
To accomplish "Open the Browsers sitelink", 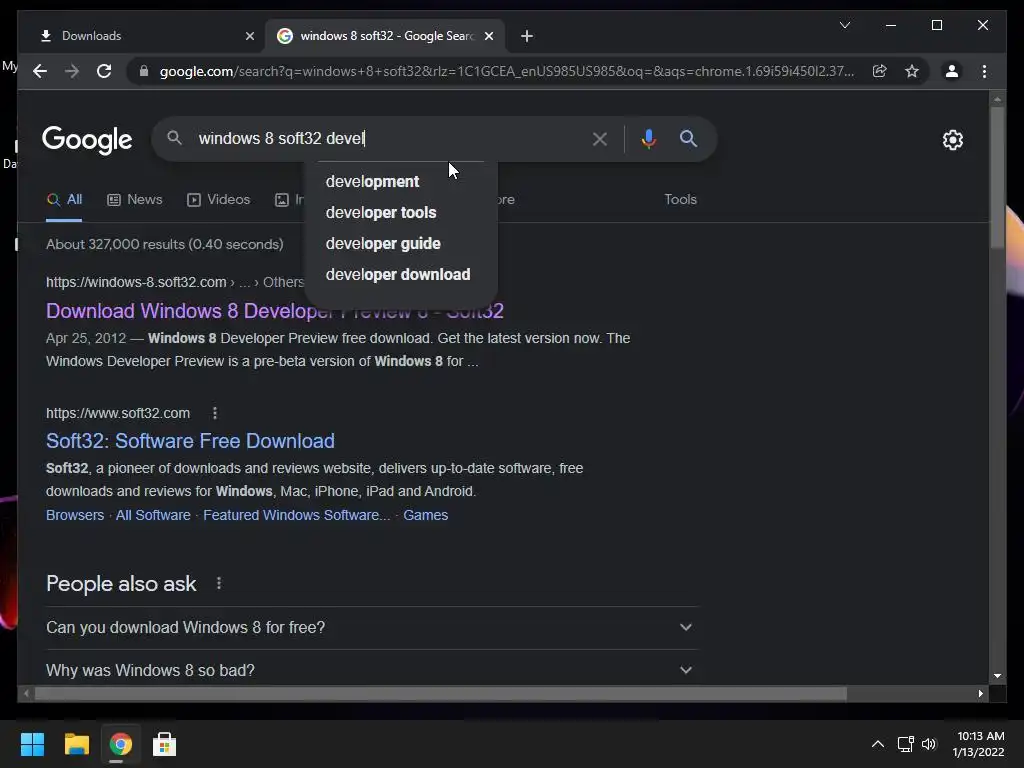I will (75, 515).
